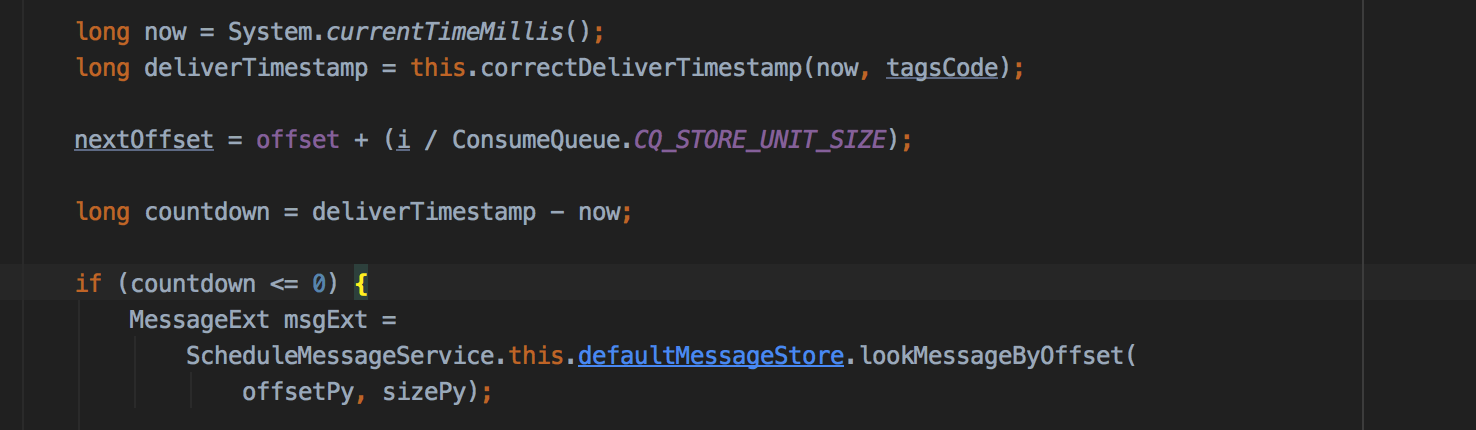This screenshot has width=1476, height=430.
Task: Place cursor on correctDeliverTimestamp method name
Action: click(642, 68)
